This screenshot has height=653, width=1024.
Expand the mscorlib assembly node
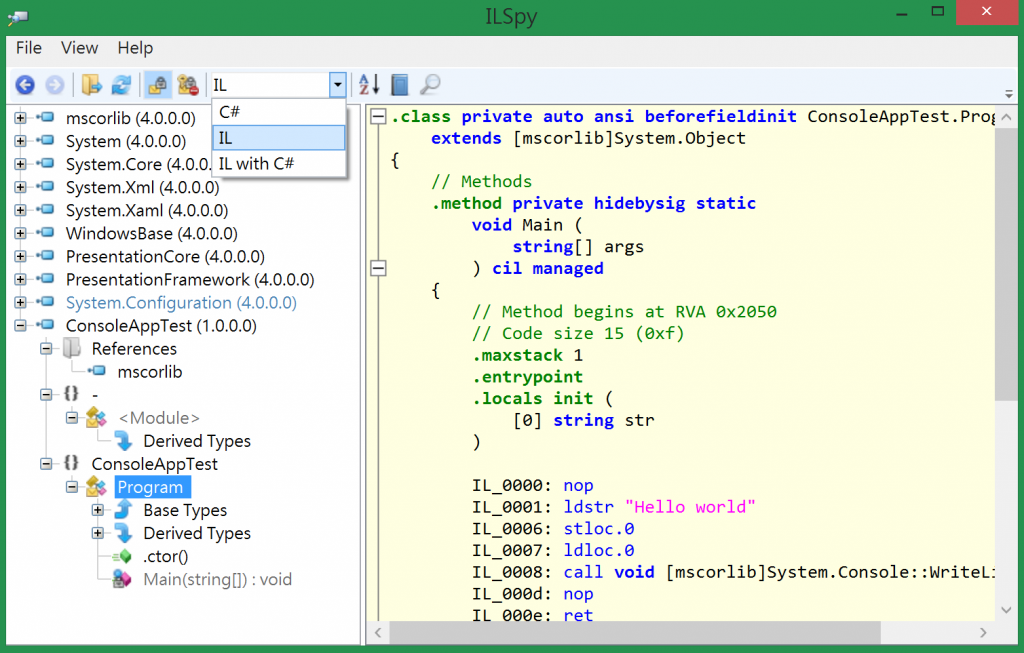pos(20,118)
